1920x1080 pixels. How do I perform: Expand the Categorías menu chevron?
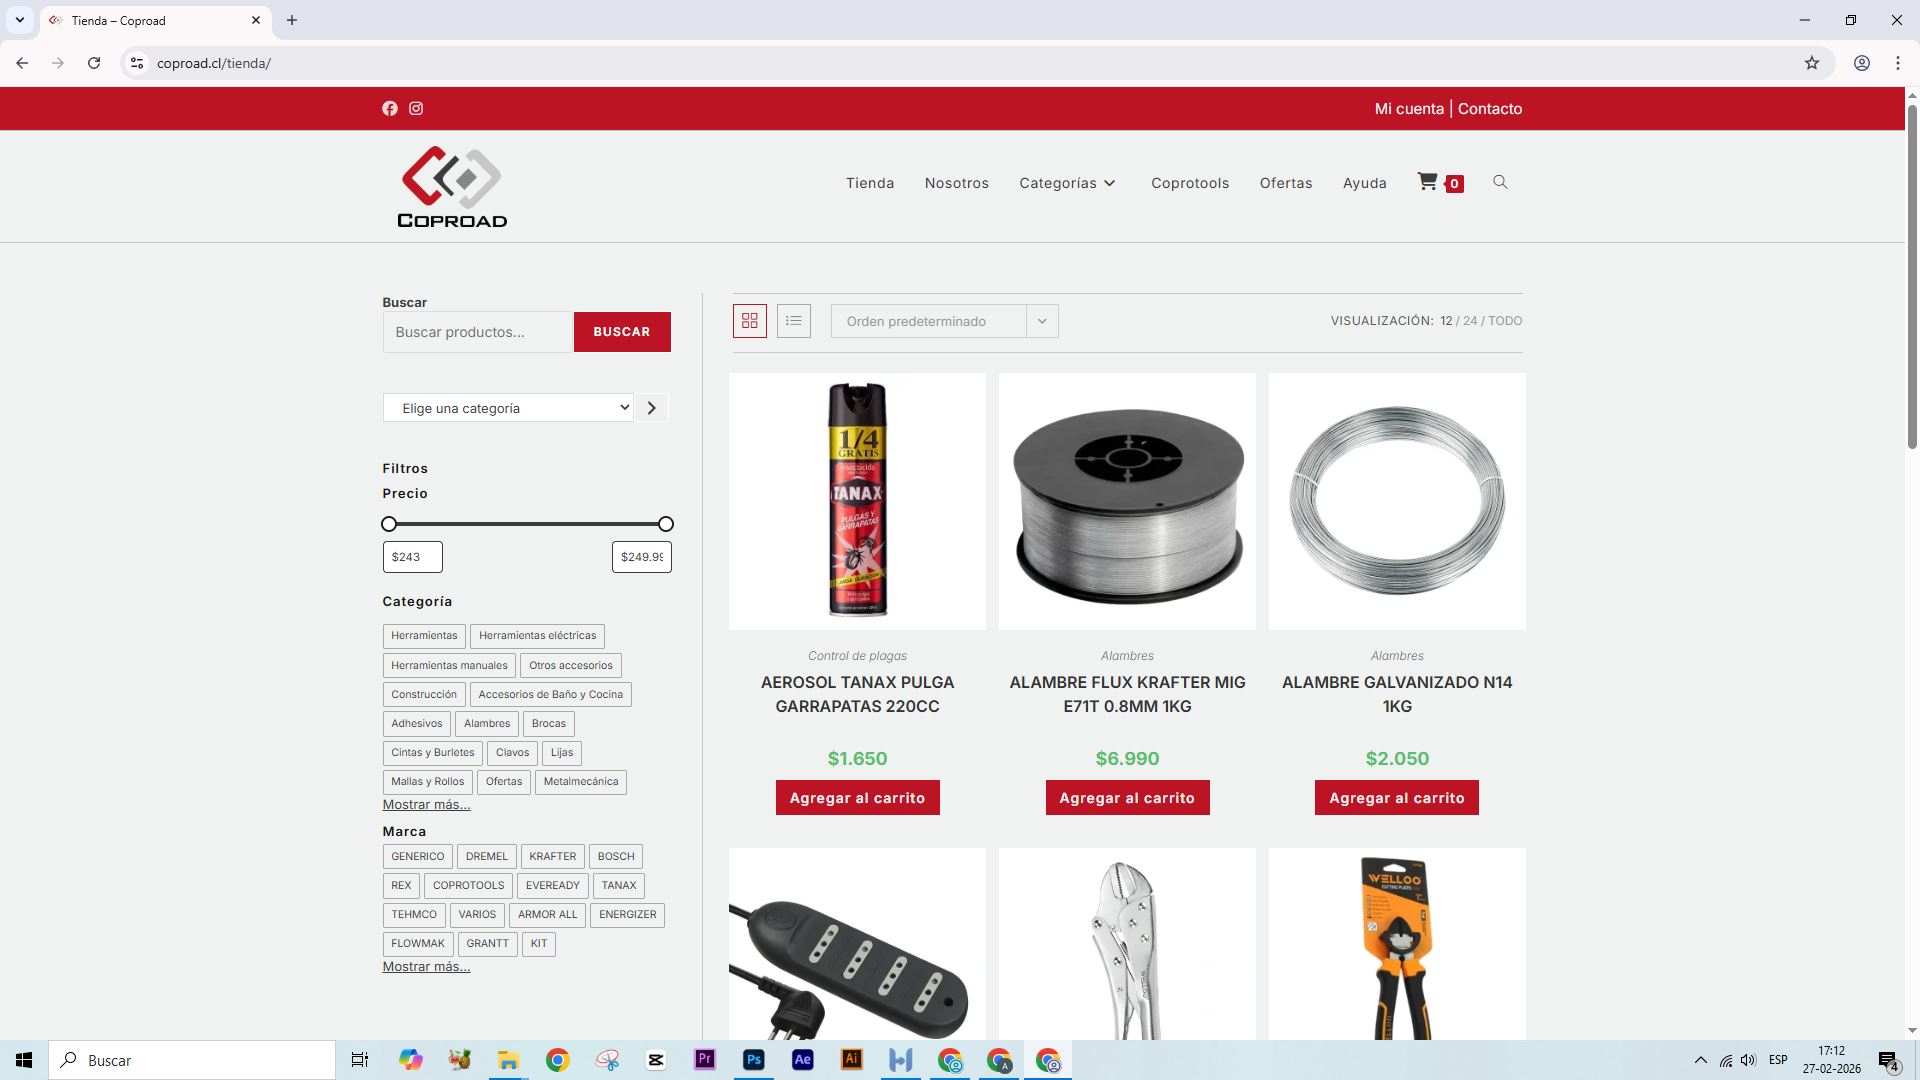(1109, 184)
